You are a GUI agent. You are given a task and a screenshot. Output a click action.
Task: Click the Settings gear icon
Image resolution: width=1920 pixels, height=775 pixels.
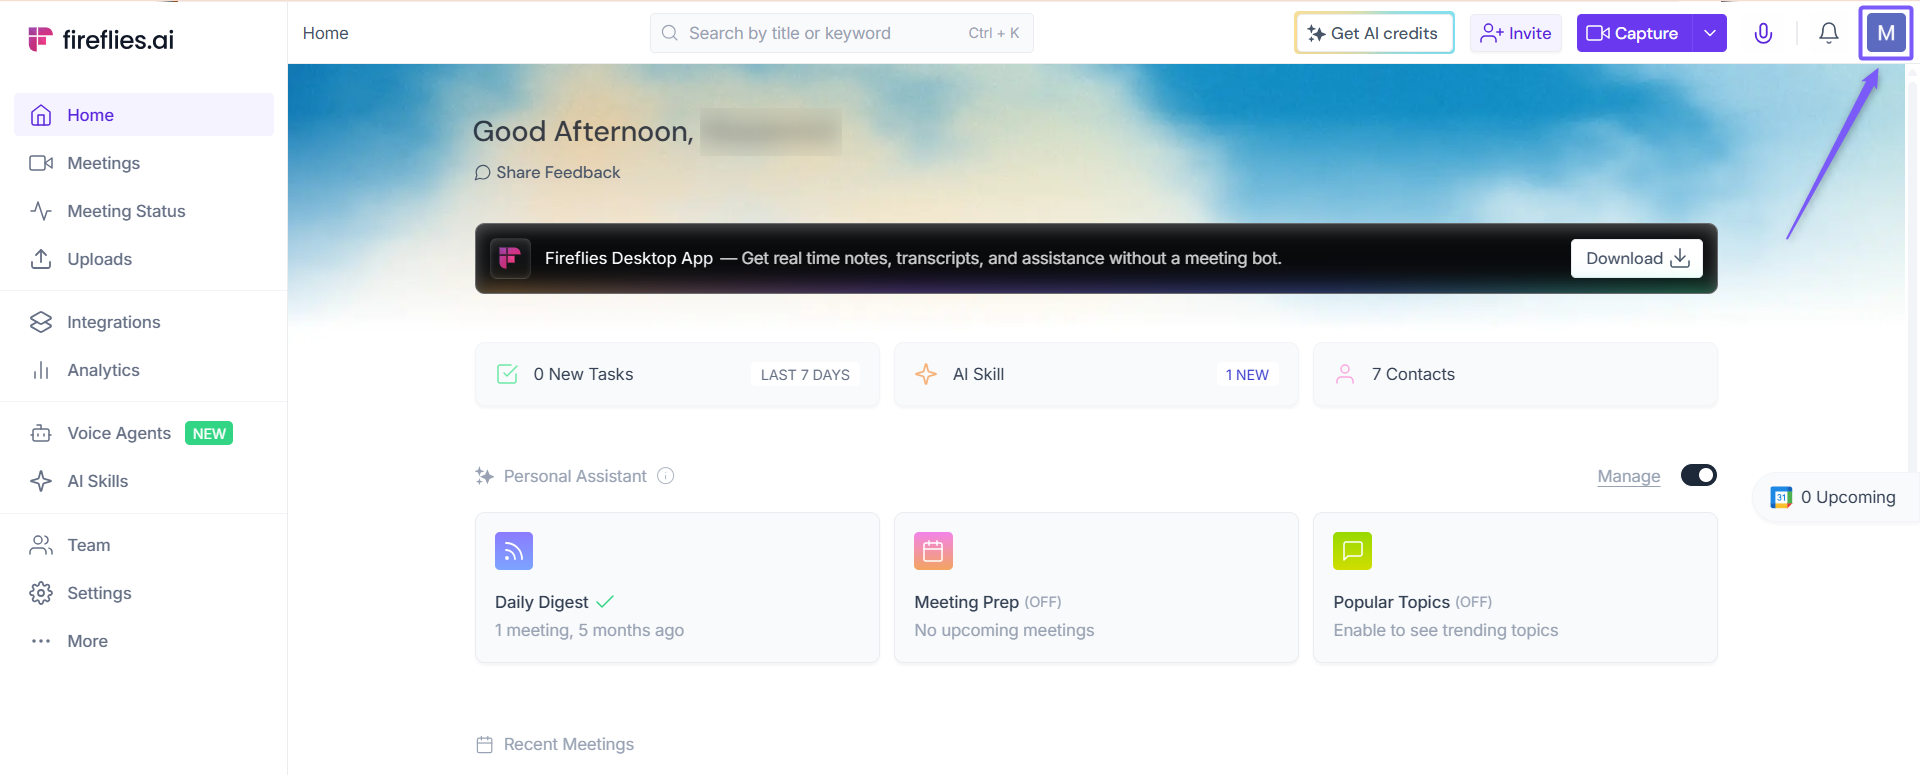(41, 593)
